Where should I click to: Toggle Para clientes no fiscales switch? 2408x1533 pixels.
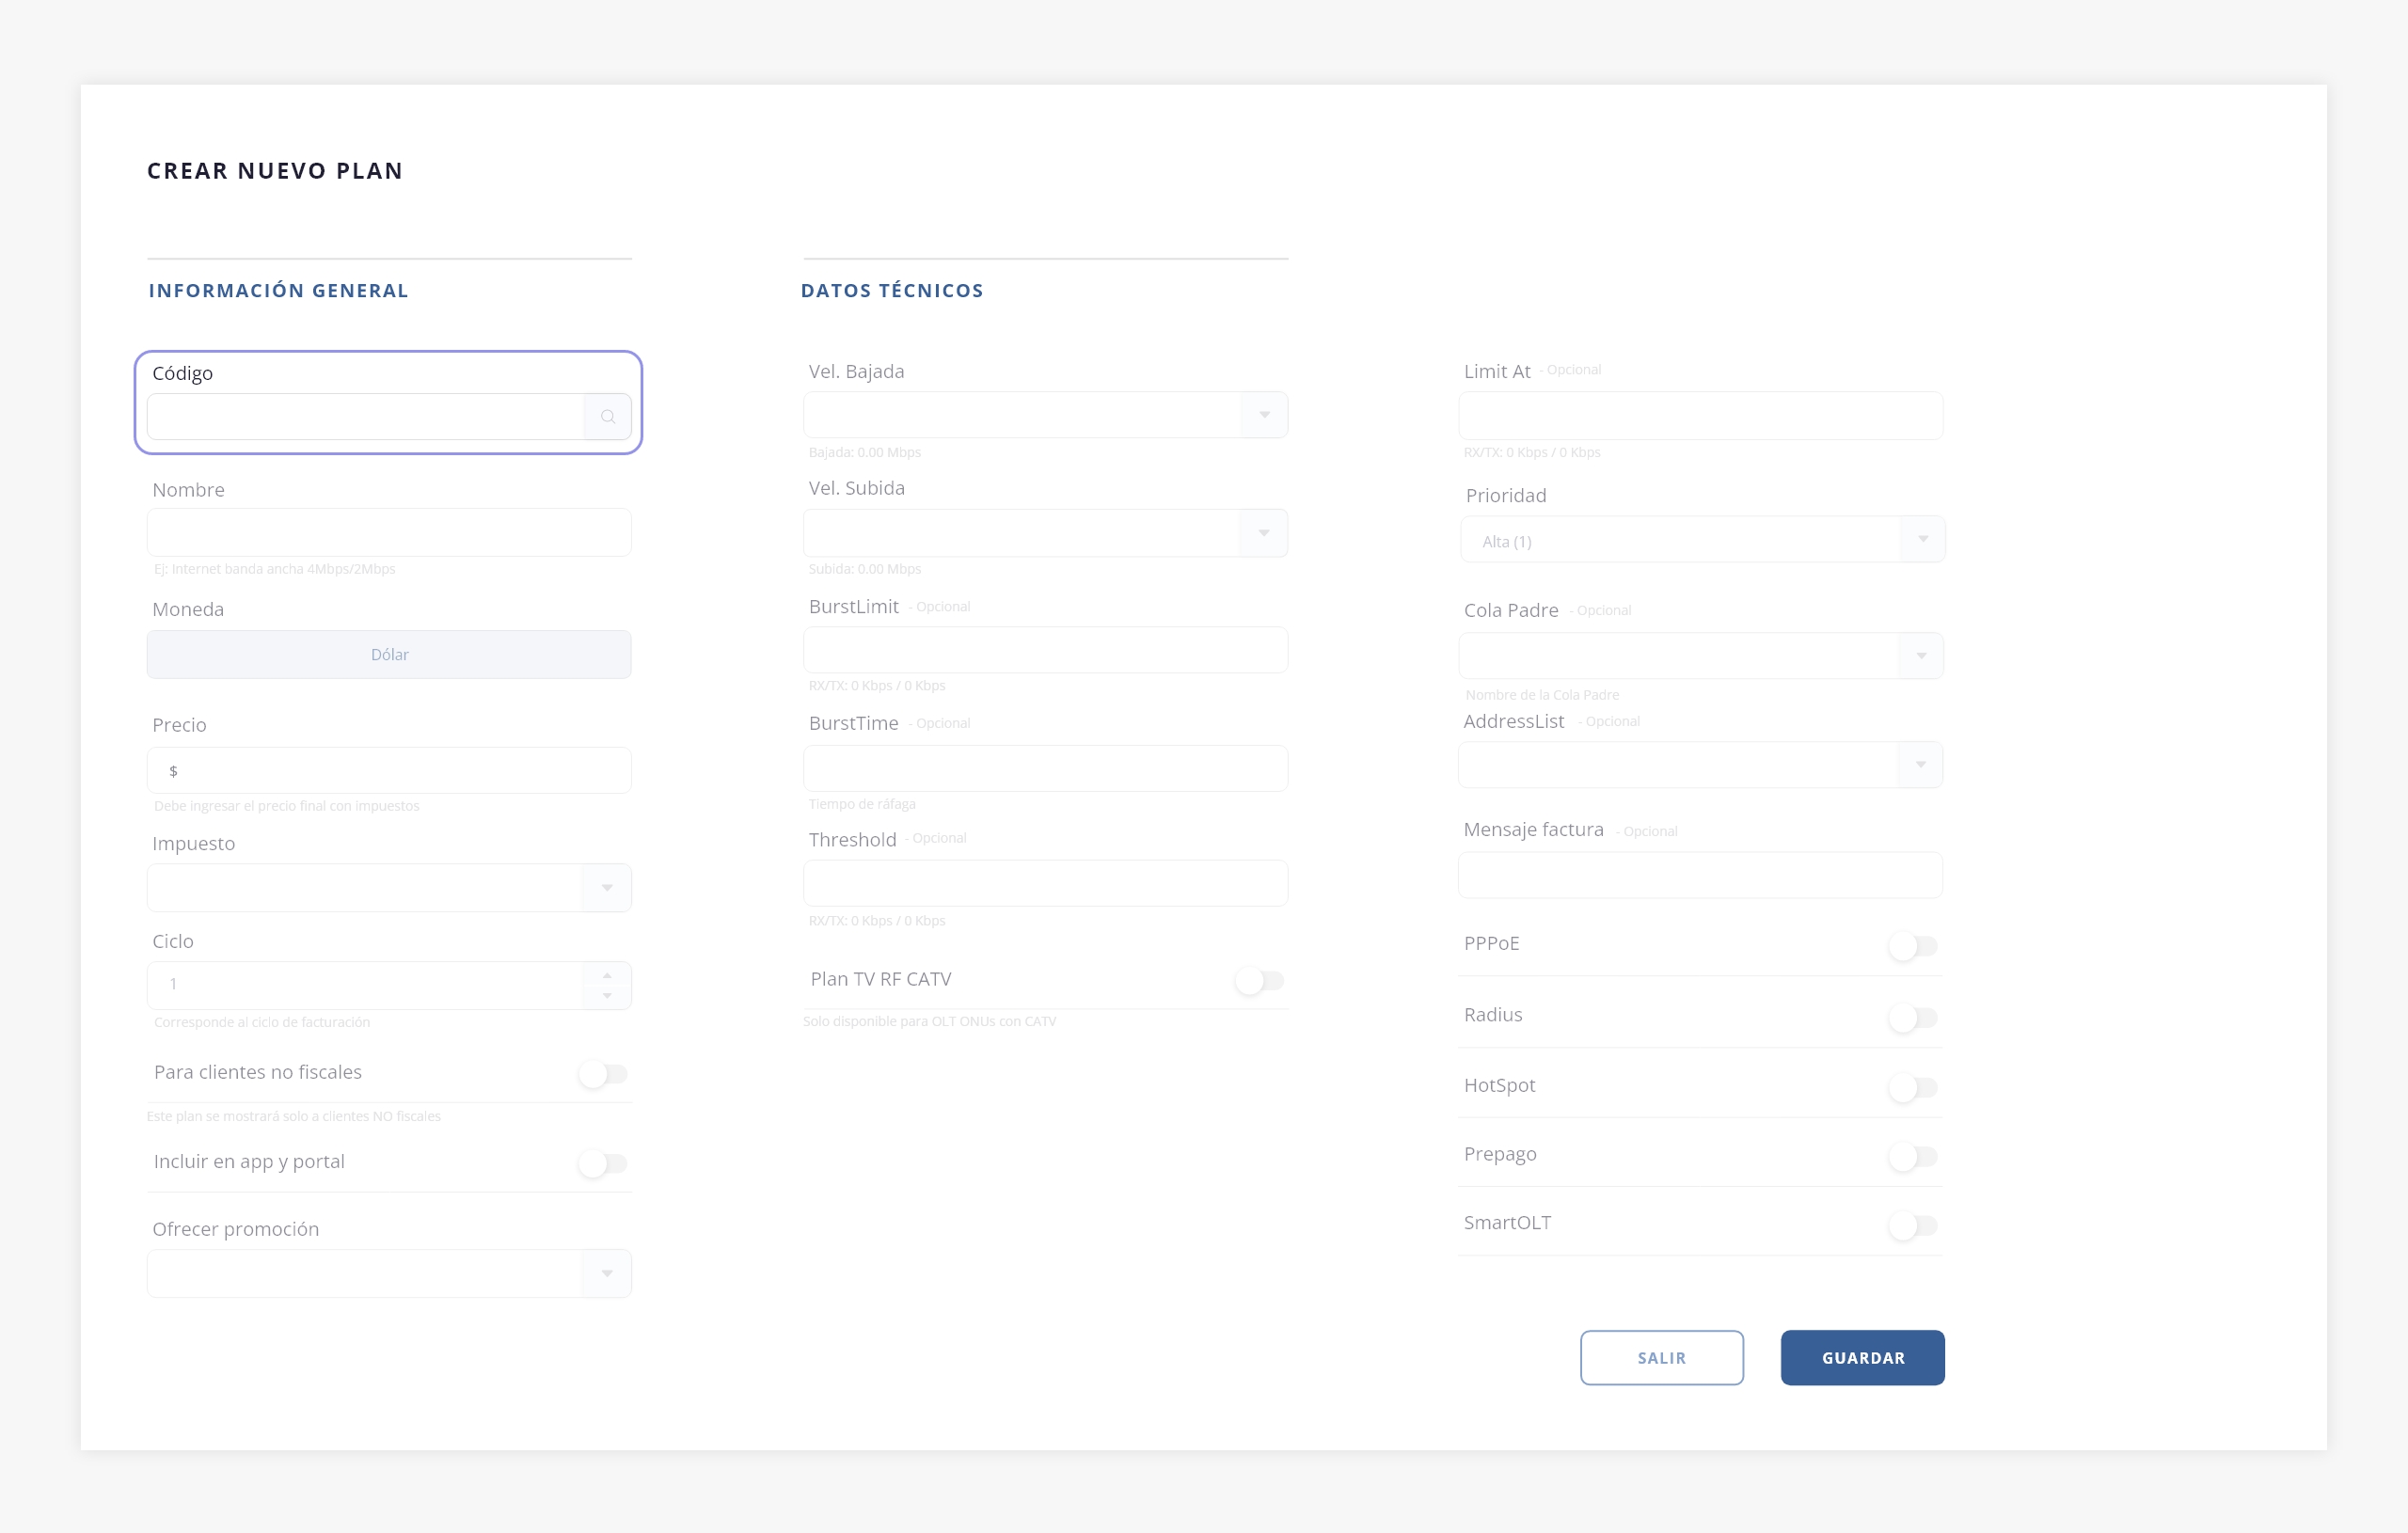coord(603,1074)
